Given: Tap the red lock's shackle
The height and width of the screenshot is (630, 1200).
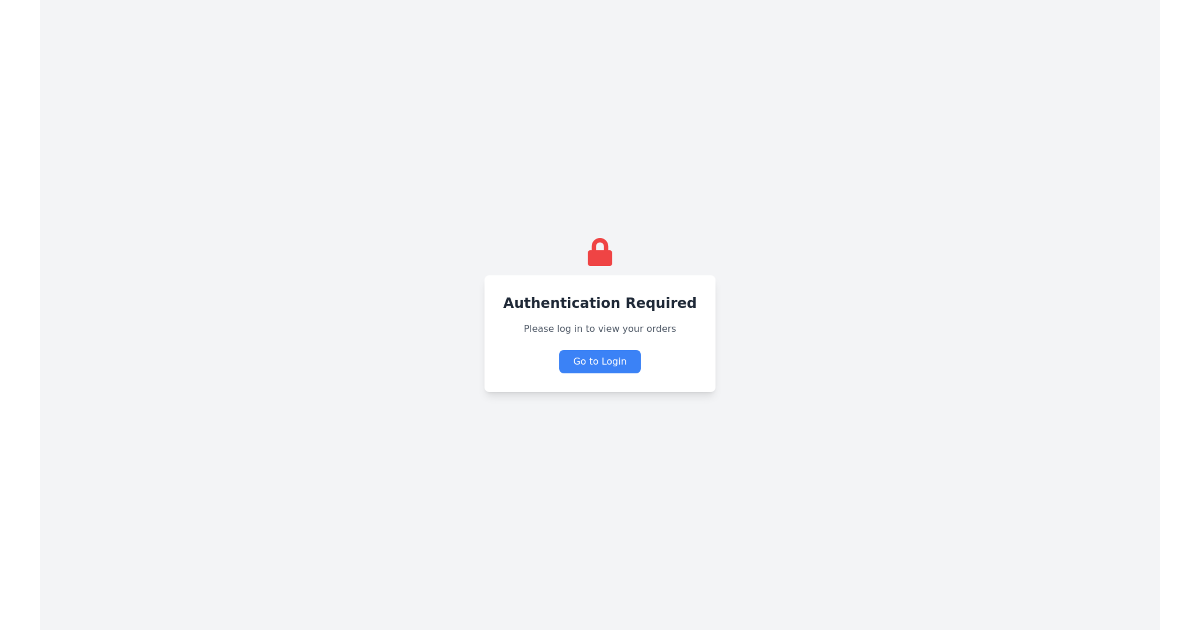Looking at the screenshot, I should point(600,243).
